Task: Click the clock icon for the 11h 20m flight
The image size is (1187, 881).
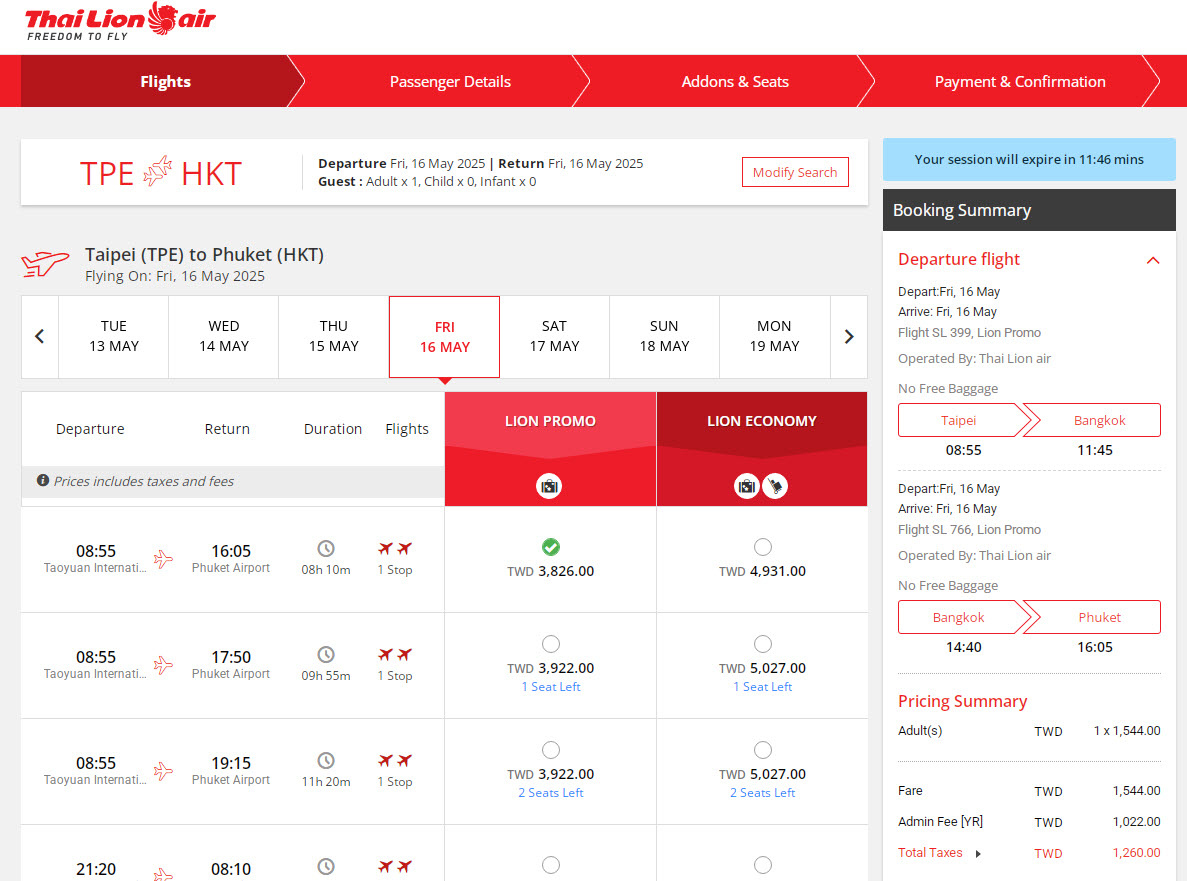Action: (x=326, y=761)
